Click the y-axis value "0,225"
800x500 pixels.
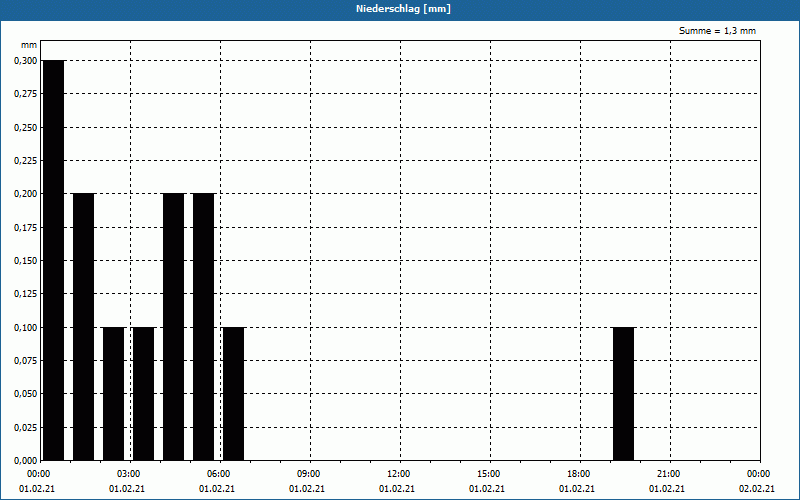pos(26,161)
